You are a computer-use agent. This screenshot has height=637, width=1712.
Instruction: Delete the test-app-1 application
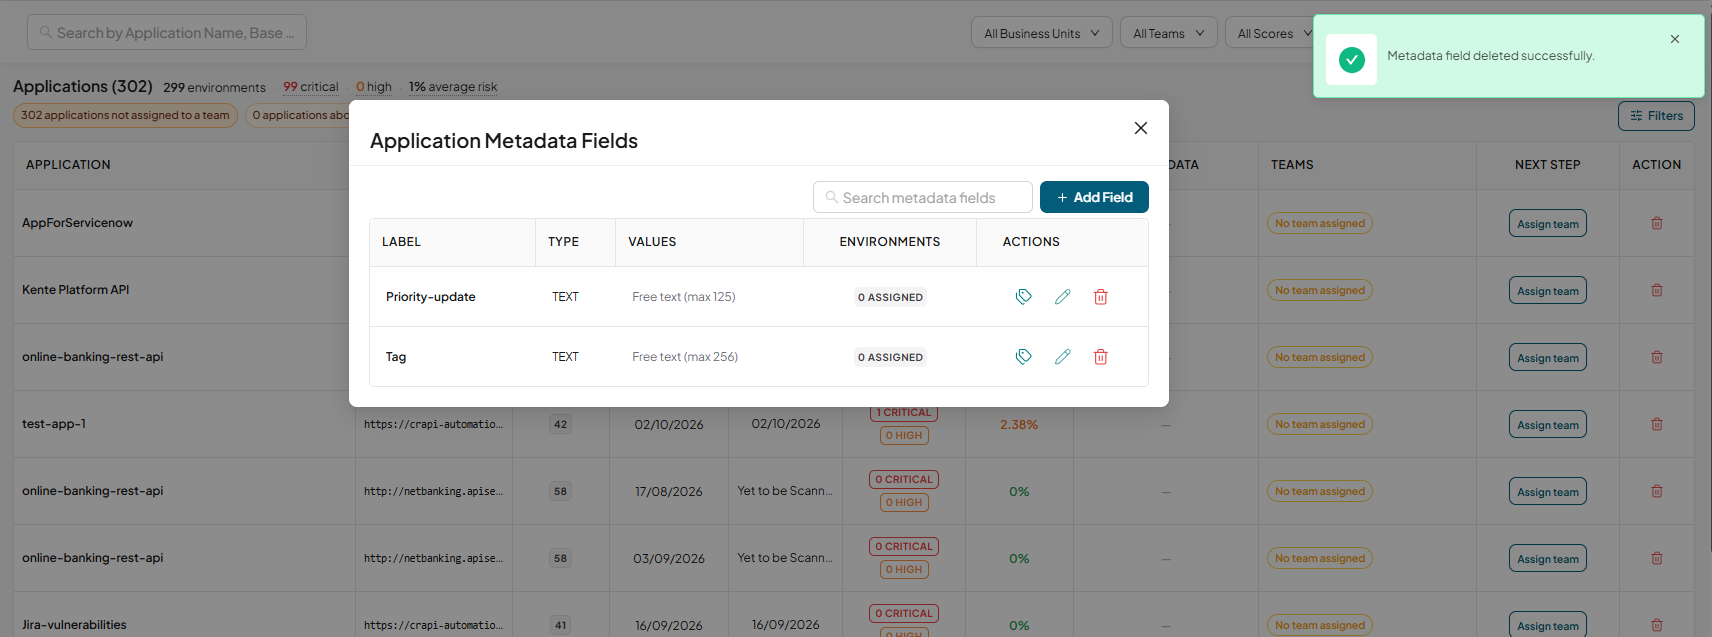tap(1656, 424)
